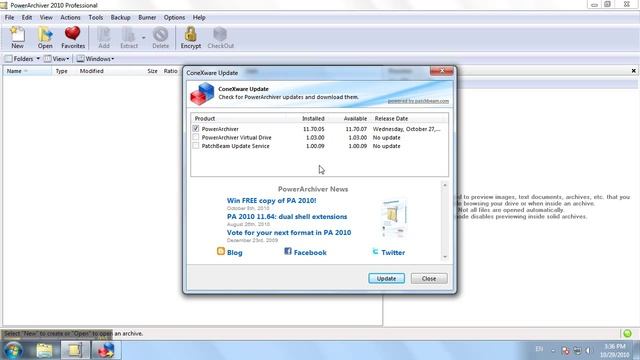This screenshot has height=360, width=640.
Task: Open Windows Explorer from taskbar
Action: 44,350
